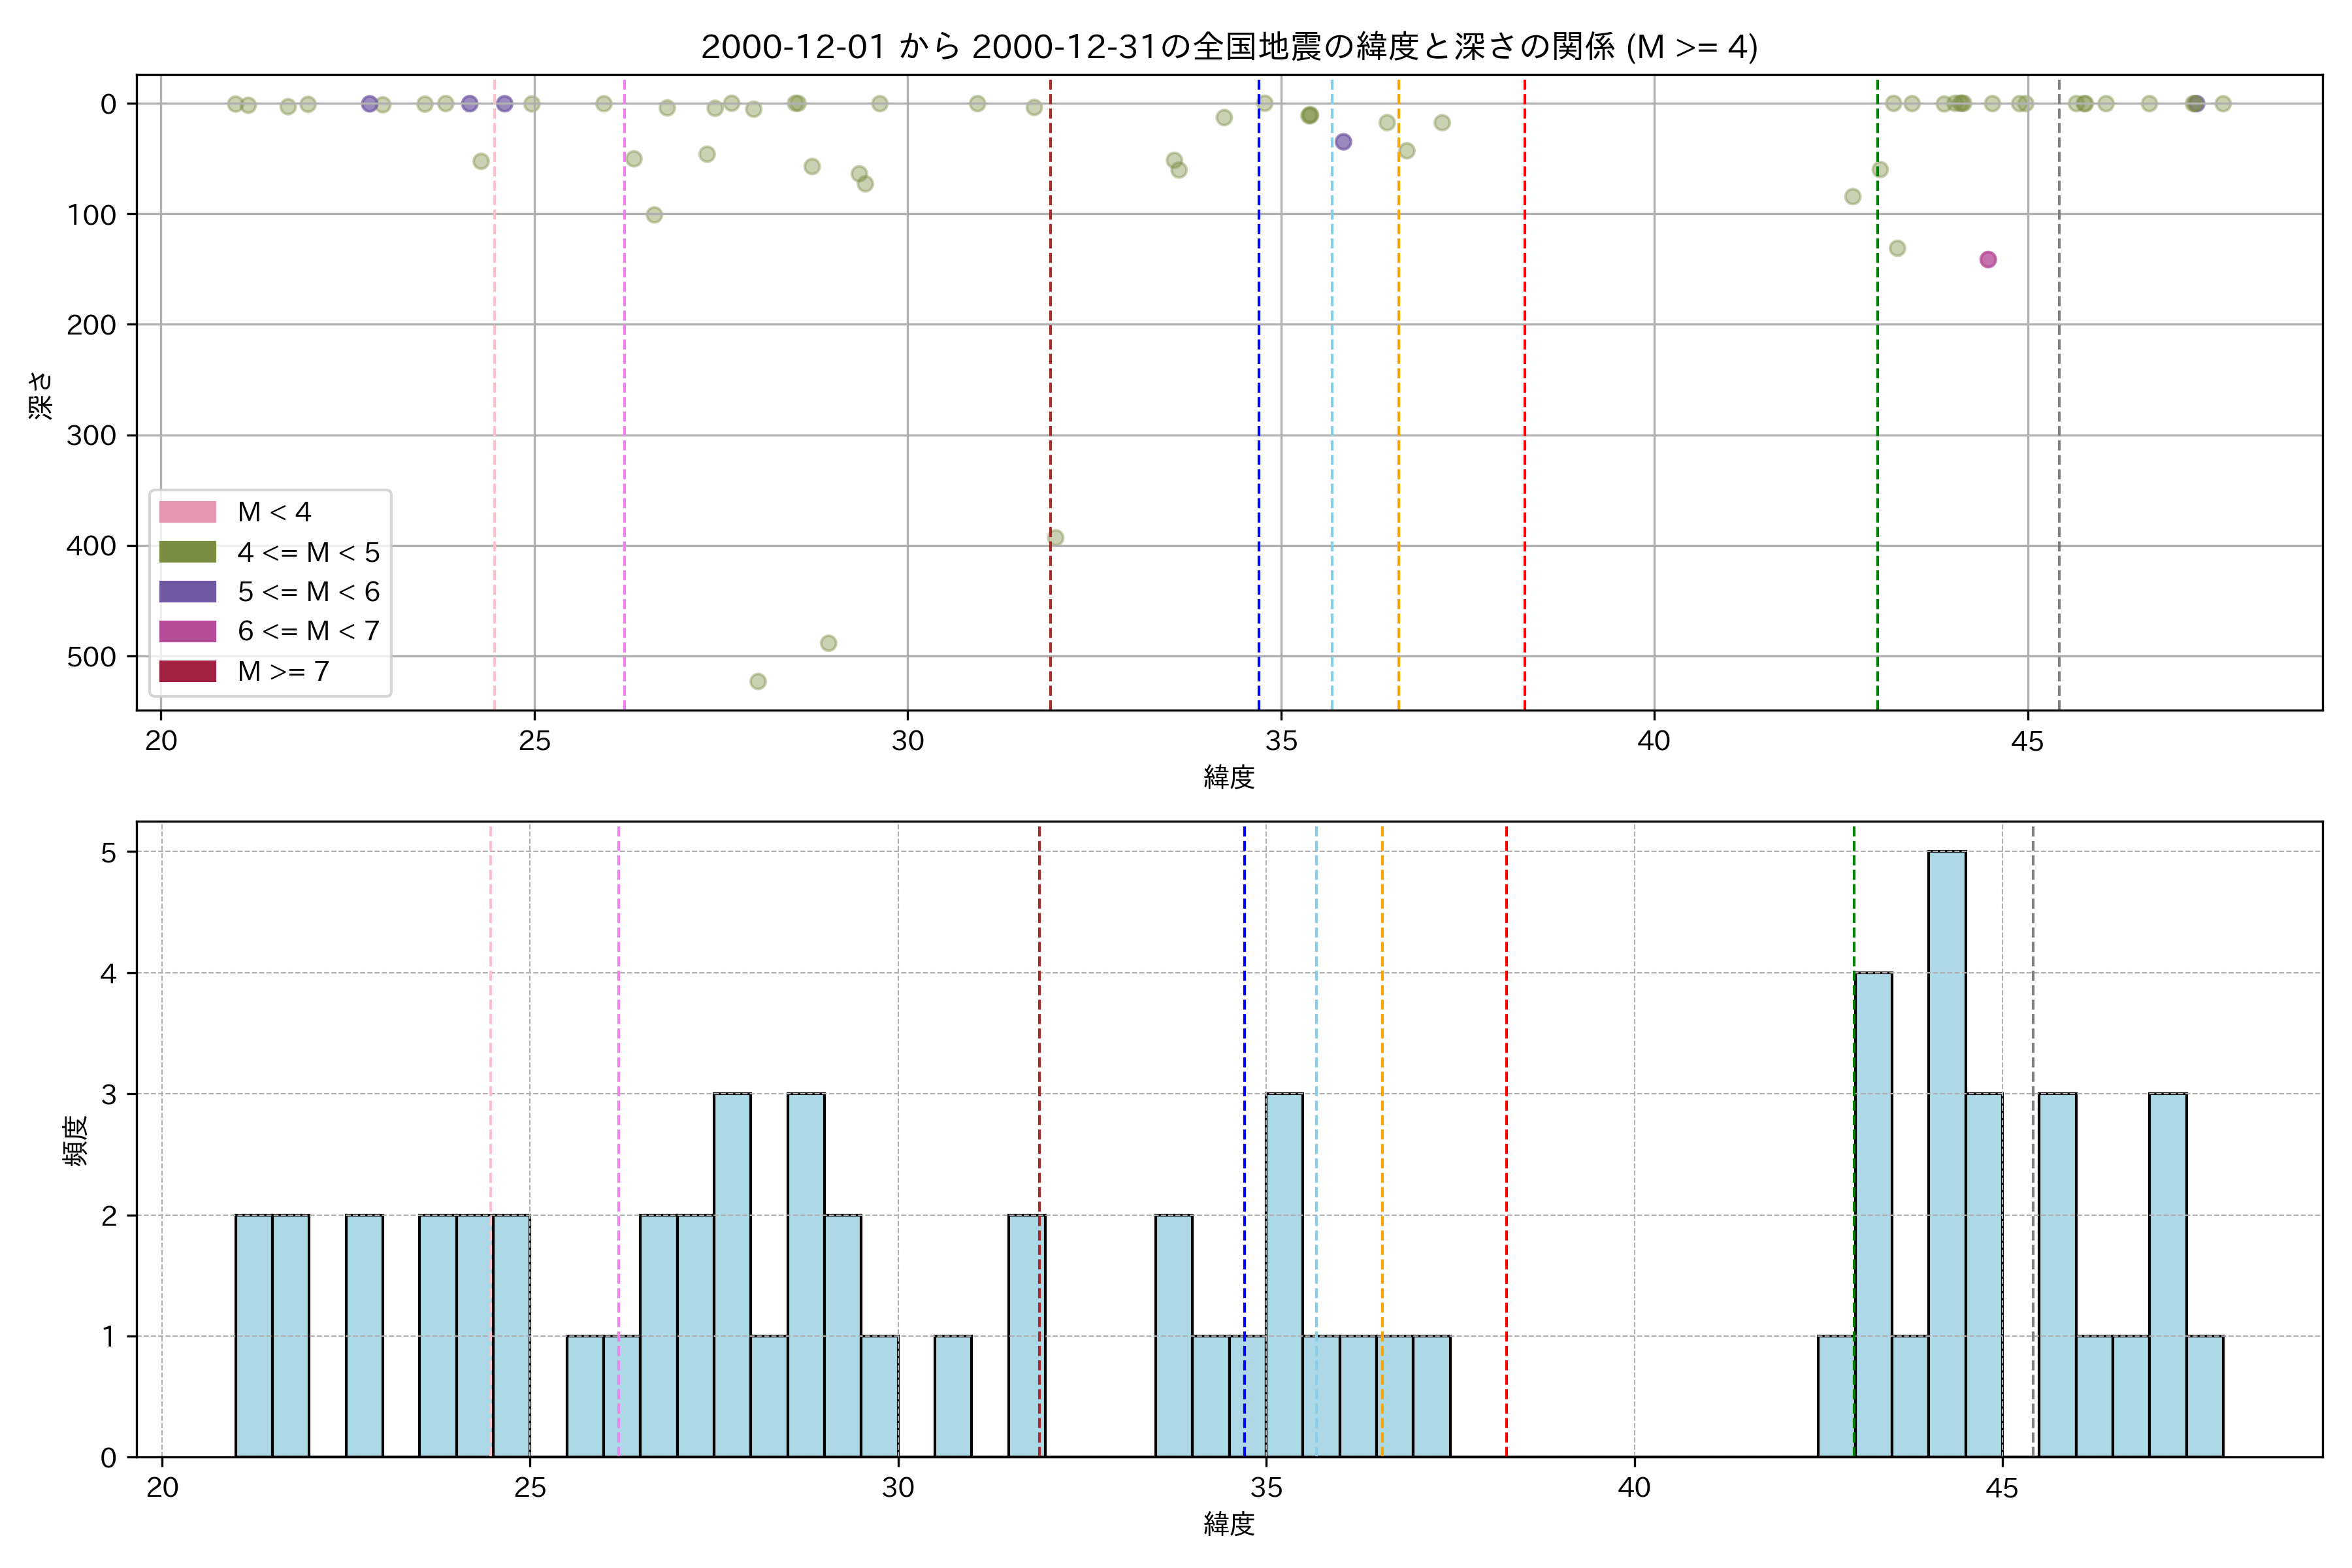Click the deepest scatter point below 500
Viewport: 2352px width, 1568px height.
tap(758, 682)
